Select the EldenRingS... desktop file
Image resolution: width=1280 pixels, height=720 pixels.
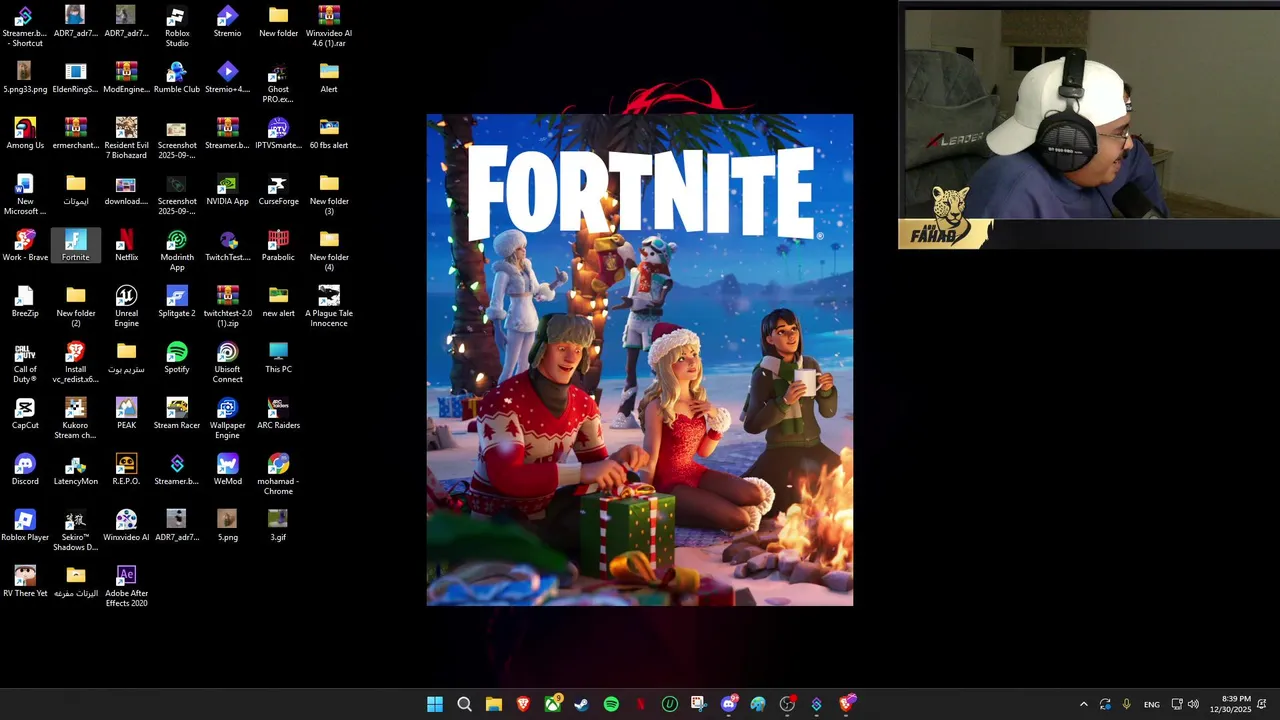75,77
